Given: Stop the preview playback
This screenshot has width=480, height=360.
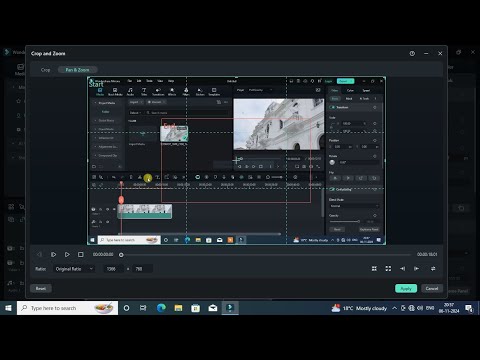Looking at the screenshot, I should [81, 254].
